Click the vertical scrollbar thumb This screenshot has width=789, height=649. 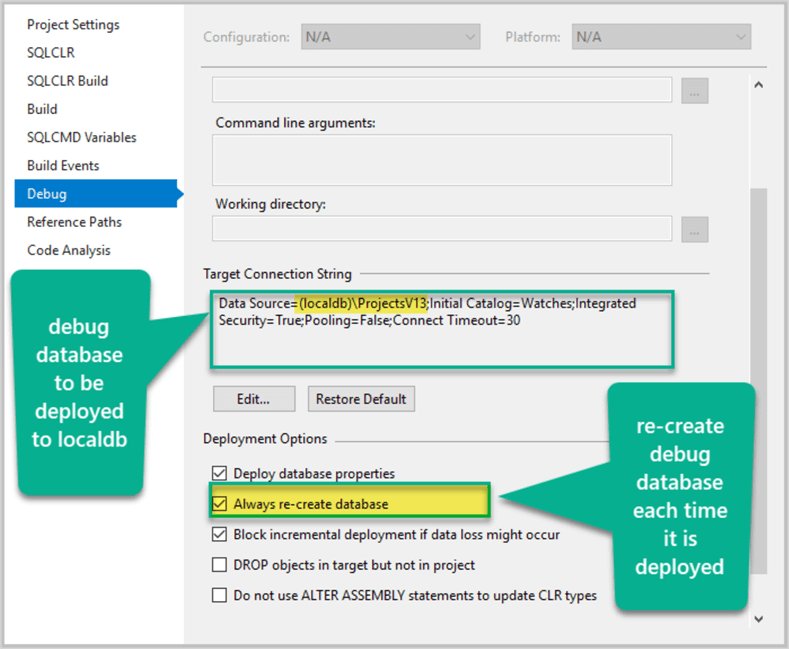pyautogui.click(x=758, y=381)
